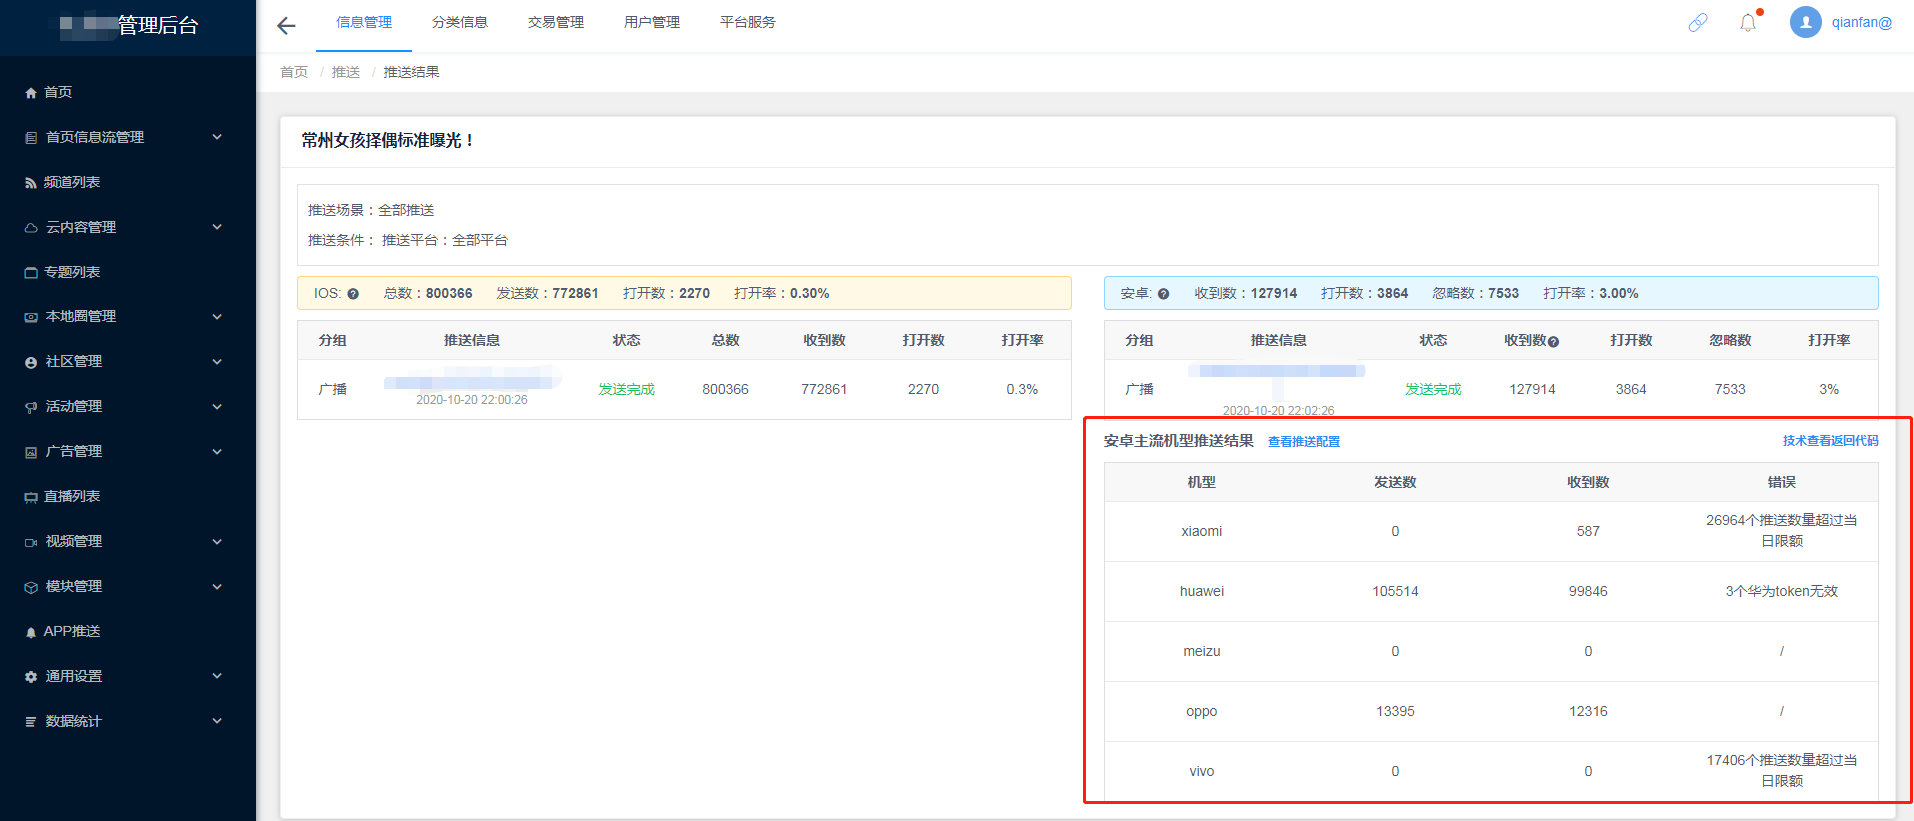Click the help icon next to 安卓
This screenshot has width=1914, height=821.
click(x=1163, y=294)
